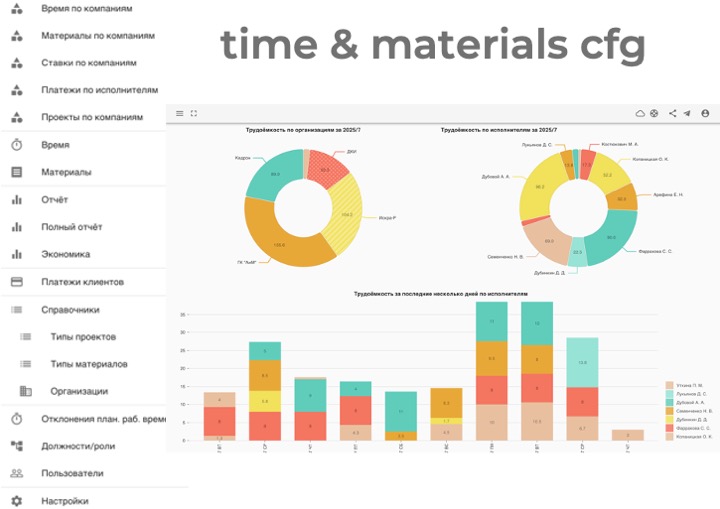720x509 pixels.
Task: Toggle Уткина П. М. series in legend
Action: point(689,385)
